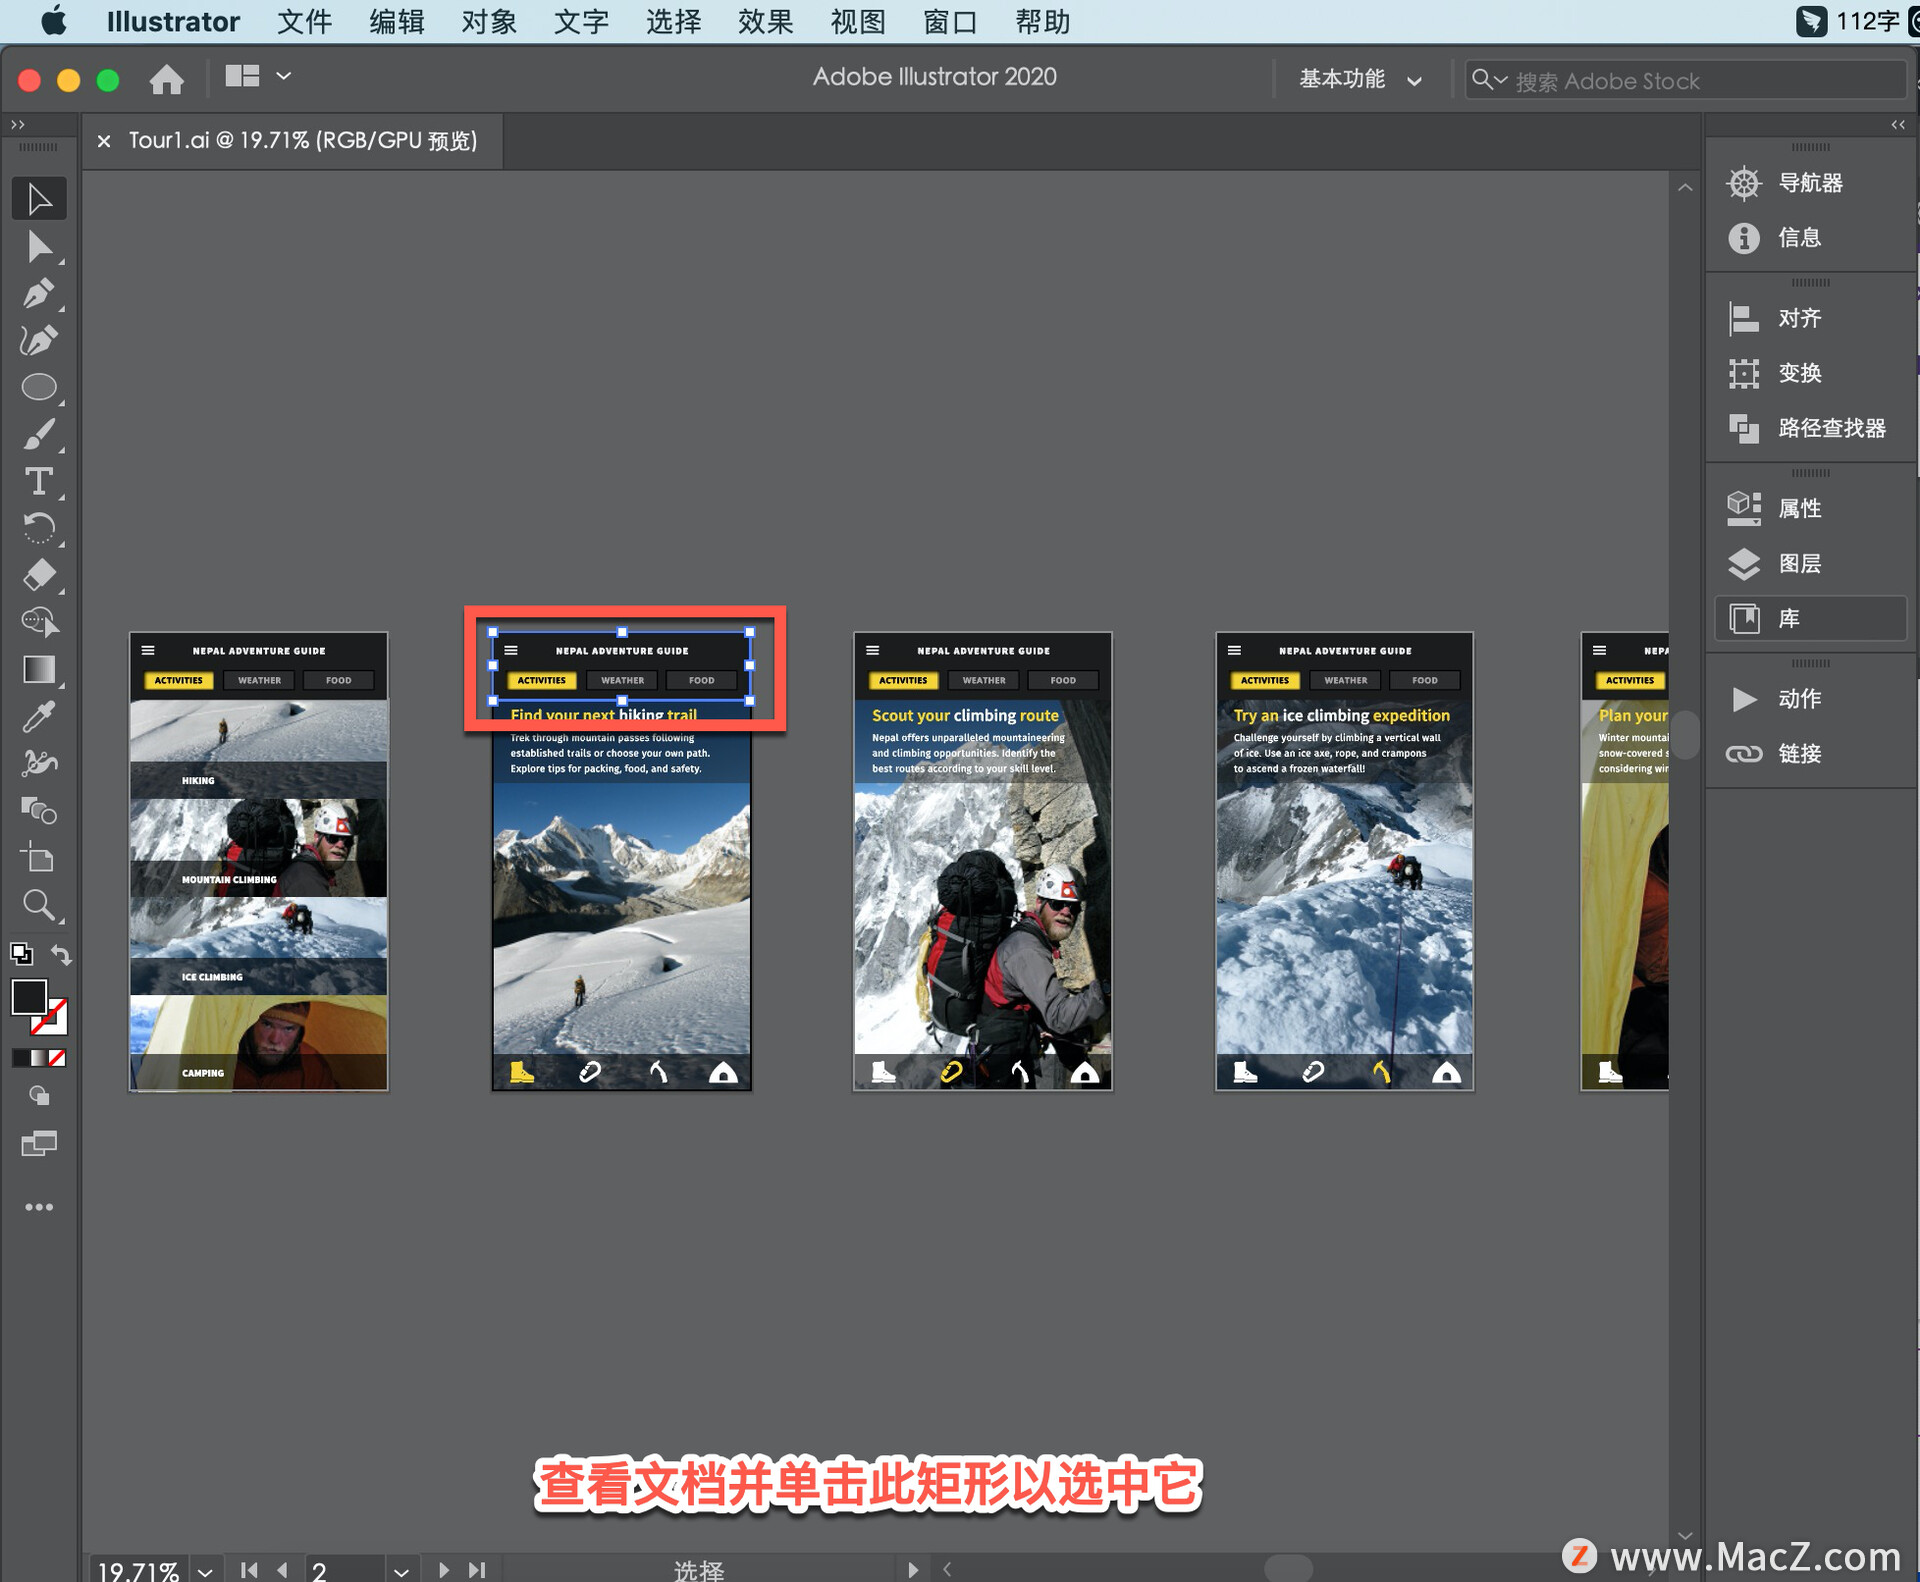This screenshot has width=1920, height=1582.
Task: Select the Selection tool arrow
Action: click(39, 199)
